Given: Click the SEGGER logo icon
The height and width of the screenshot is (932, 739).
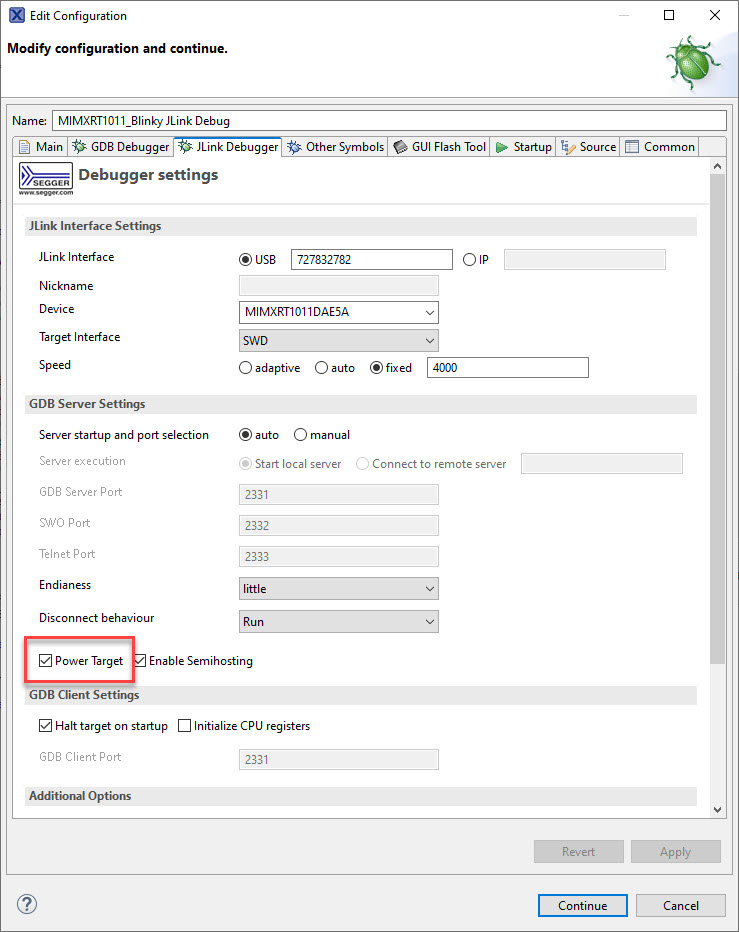Looking at the screenshot, I should [45, 179].
